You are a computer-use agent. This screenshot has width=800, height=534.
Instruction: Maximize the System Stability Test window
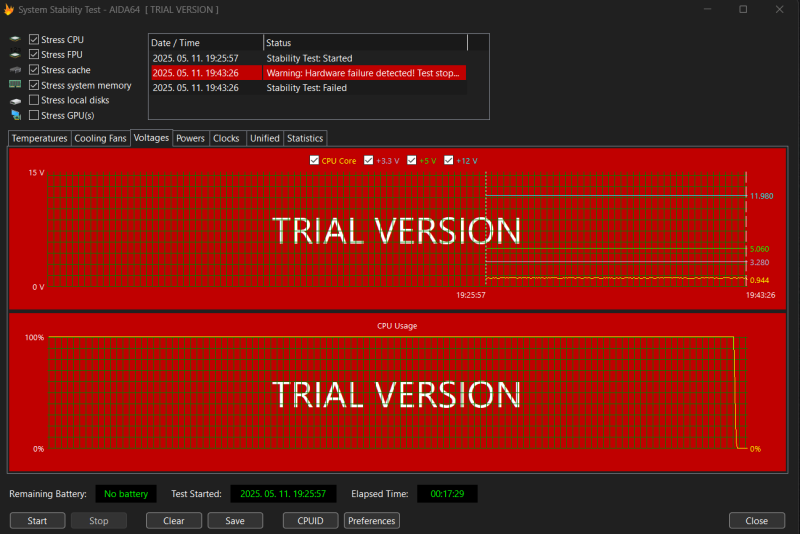(x=743, y=9)
